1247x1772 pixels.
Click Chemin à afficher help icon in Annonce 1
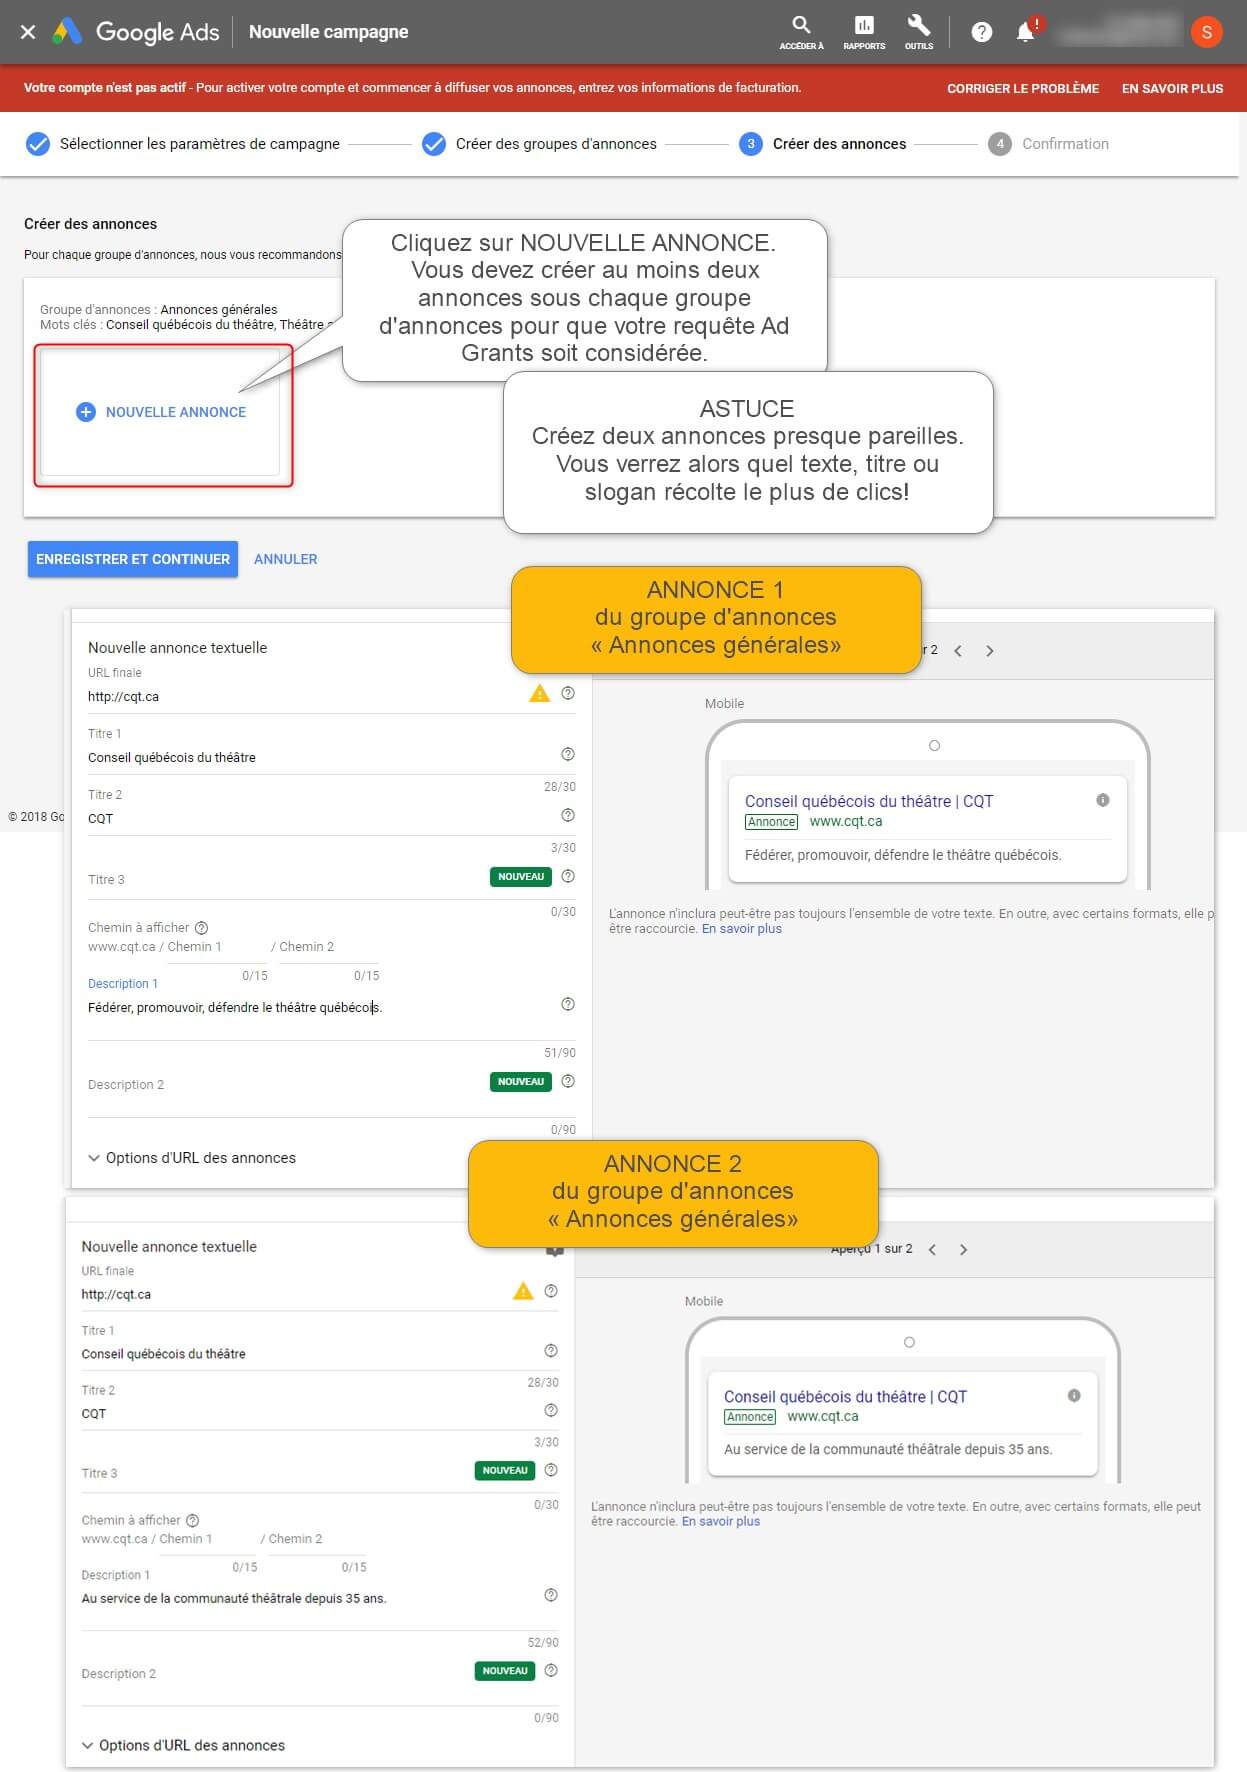(x=201, y=928)
